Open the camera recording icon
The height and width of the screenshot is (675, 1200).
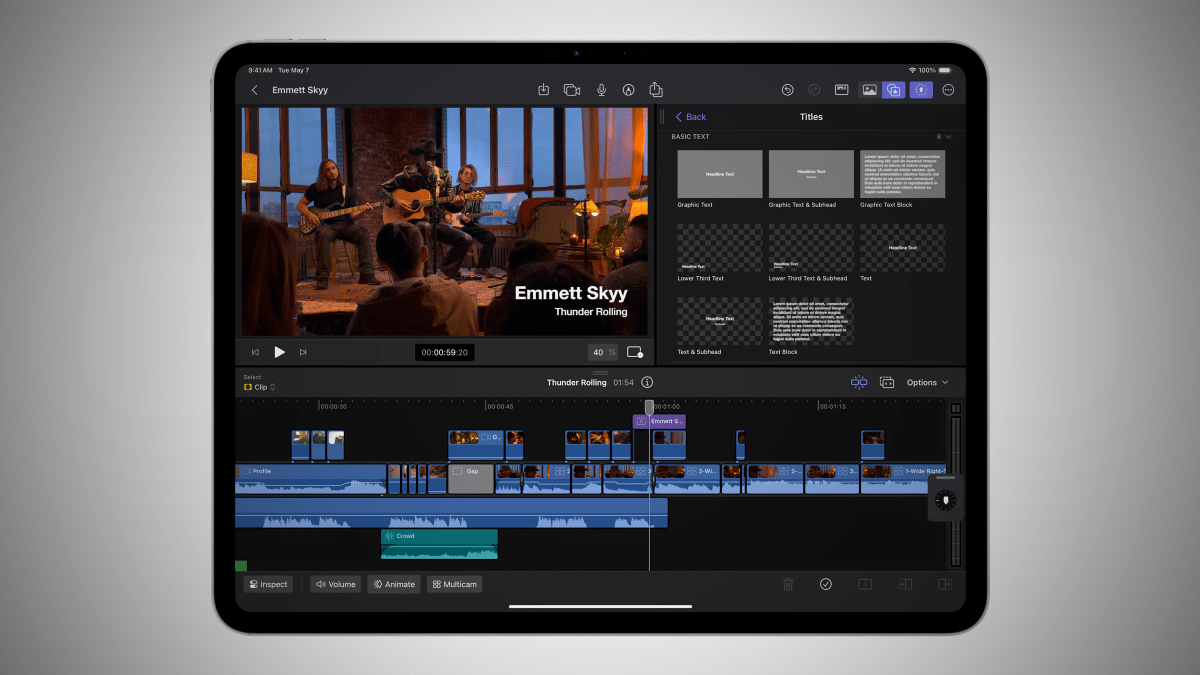(572, 90)
